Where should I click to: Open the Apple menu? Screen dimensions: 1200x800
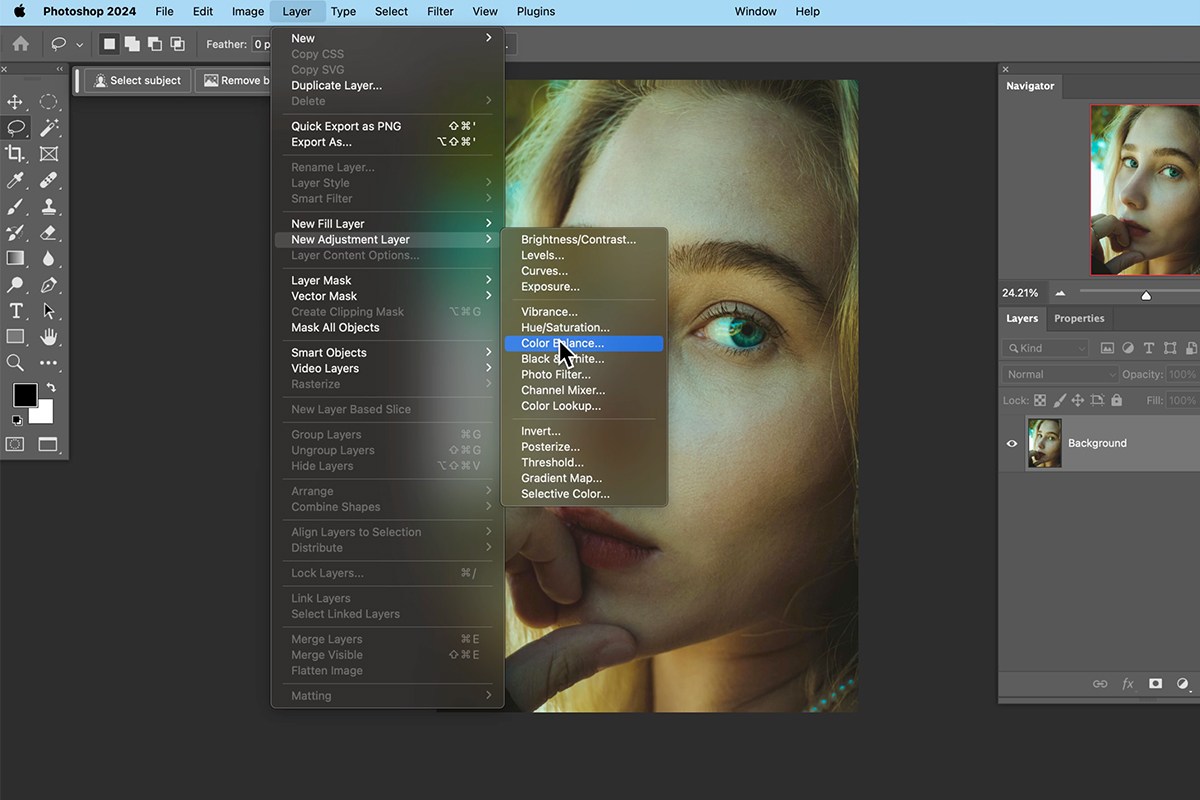pos(19,11)
